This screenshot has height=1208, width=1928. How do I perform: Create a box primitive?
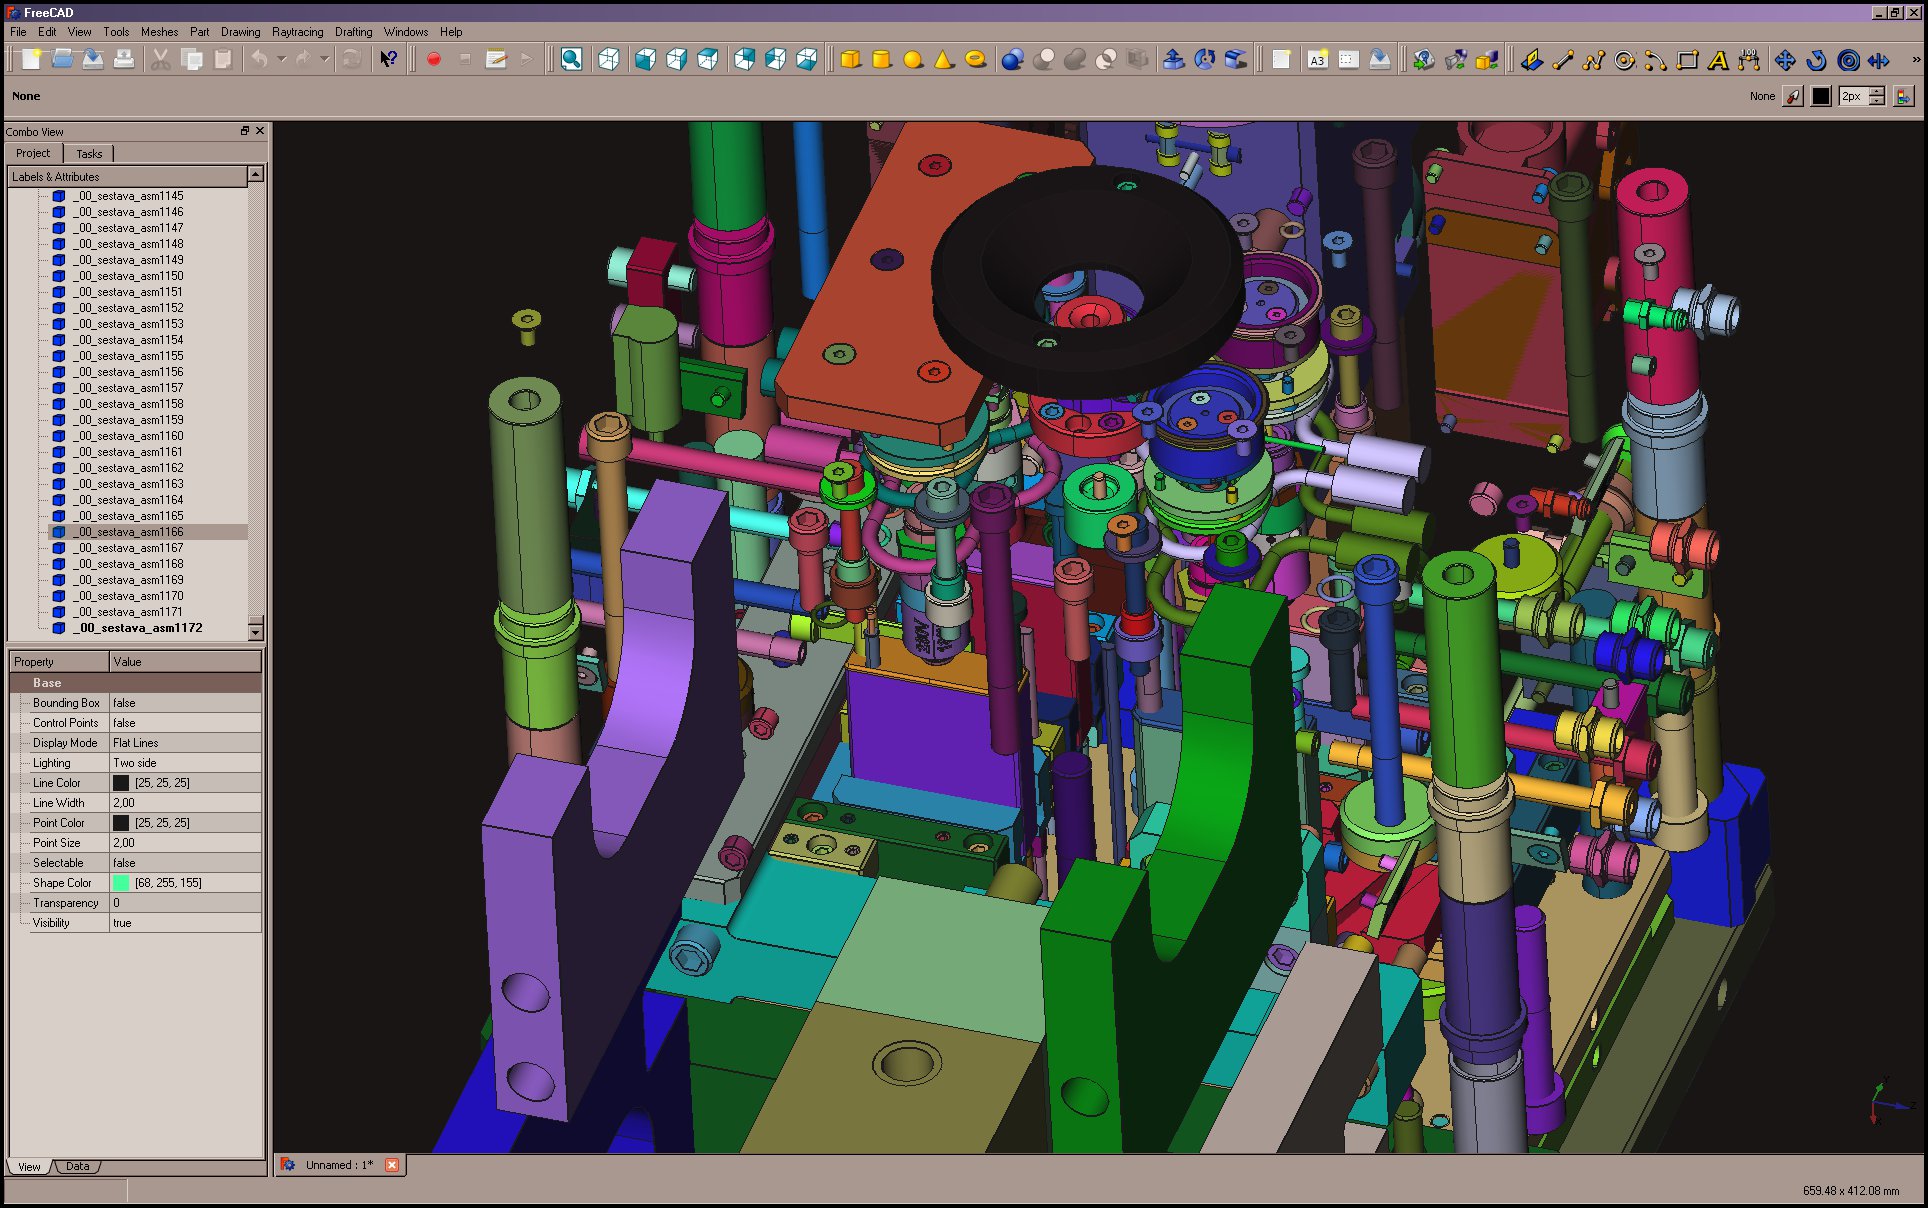point(851,60)
